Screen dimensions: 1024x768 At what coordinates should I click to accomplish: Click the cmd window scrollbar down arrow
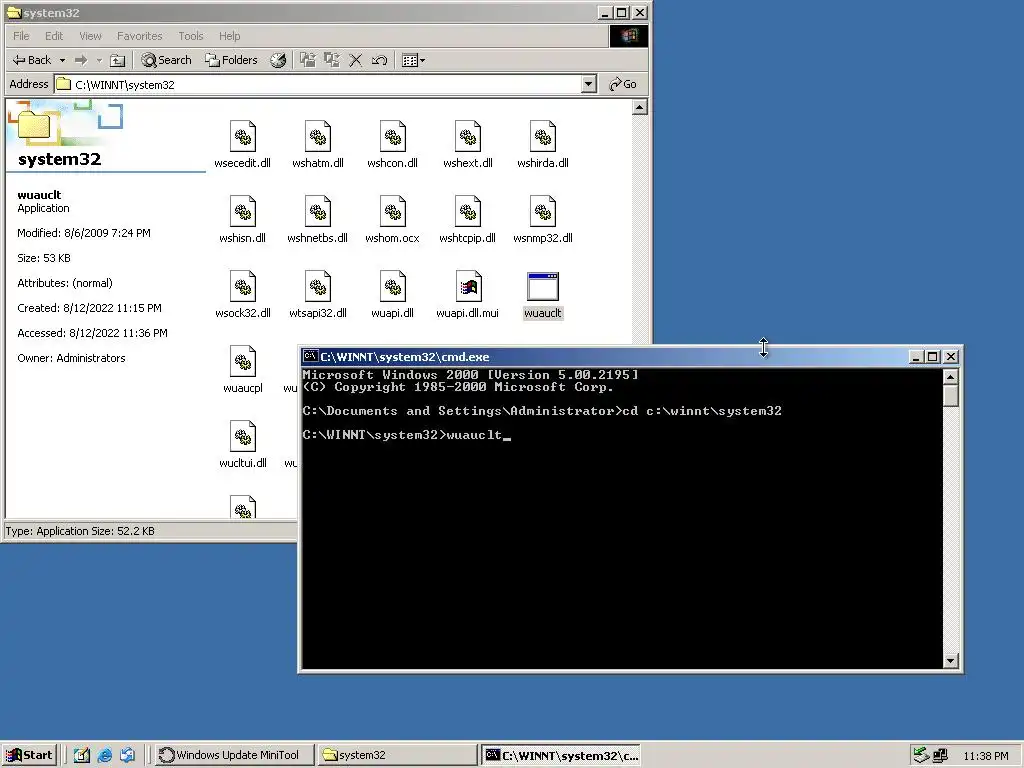[951, 661]
